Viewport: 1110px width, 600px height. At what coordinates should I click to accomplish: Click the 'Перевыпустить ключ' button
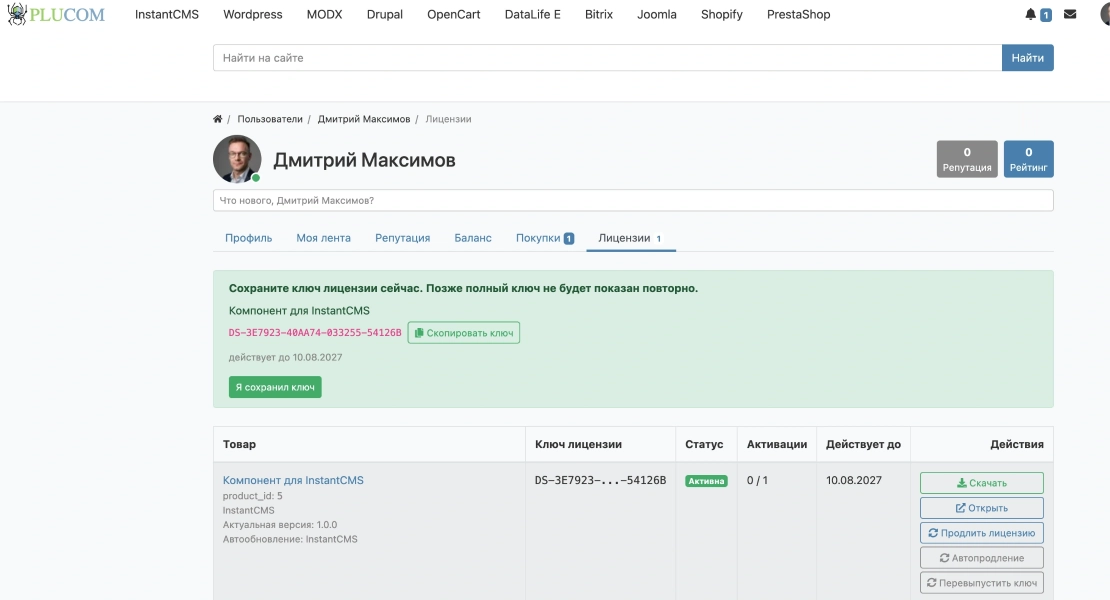tap(981, 583)
